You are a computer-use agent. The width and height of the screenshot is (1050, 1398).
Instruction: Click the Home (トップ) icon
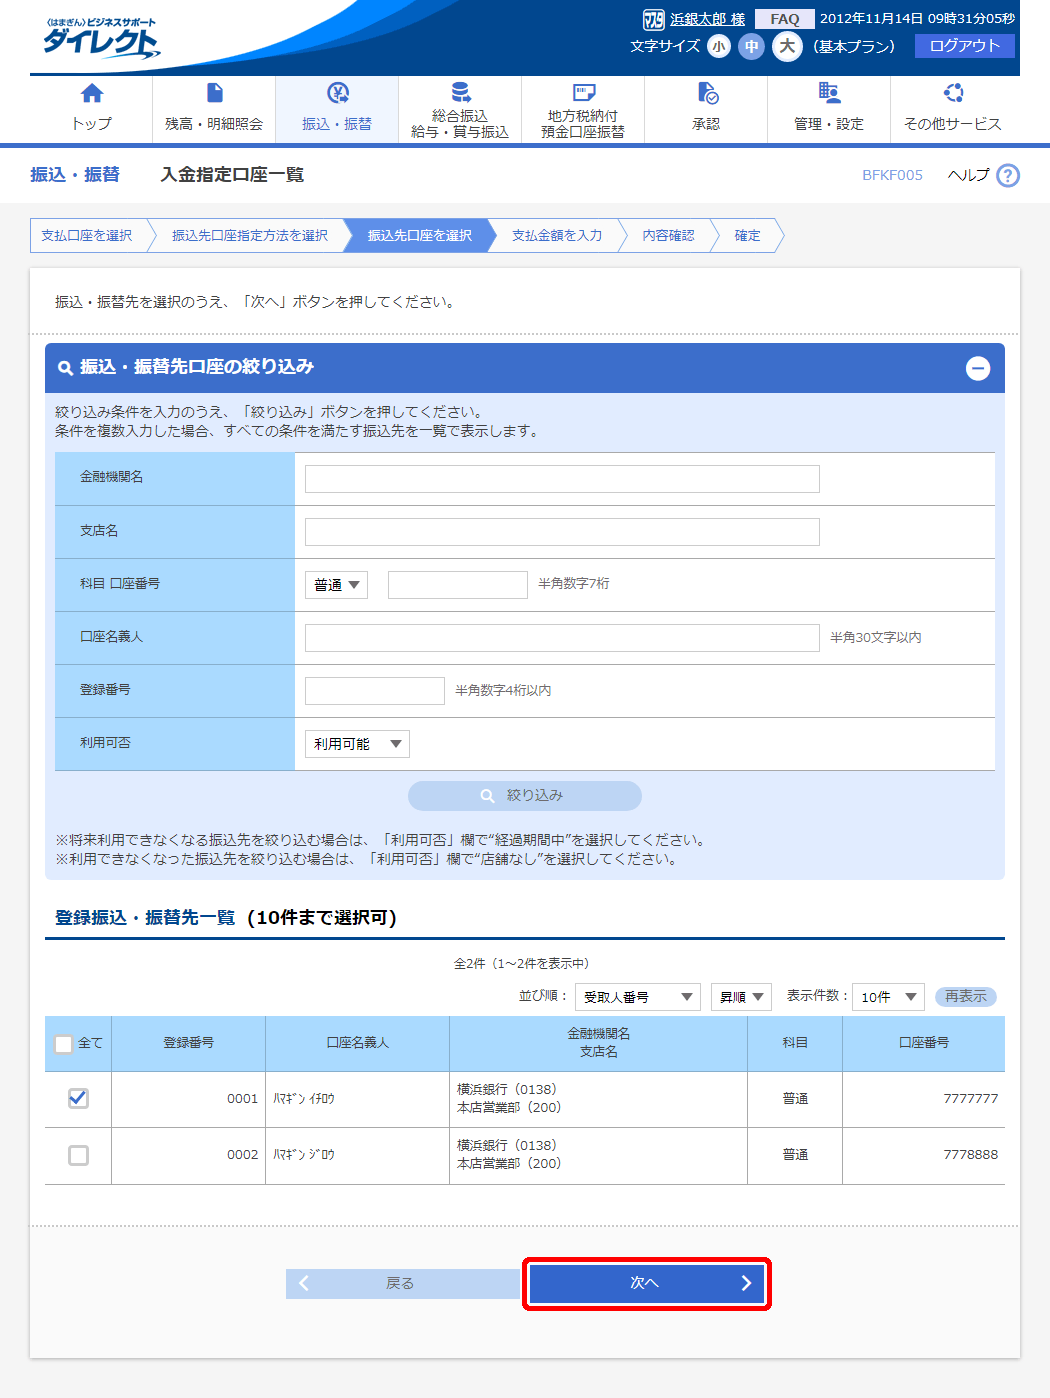pos(91,94)
